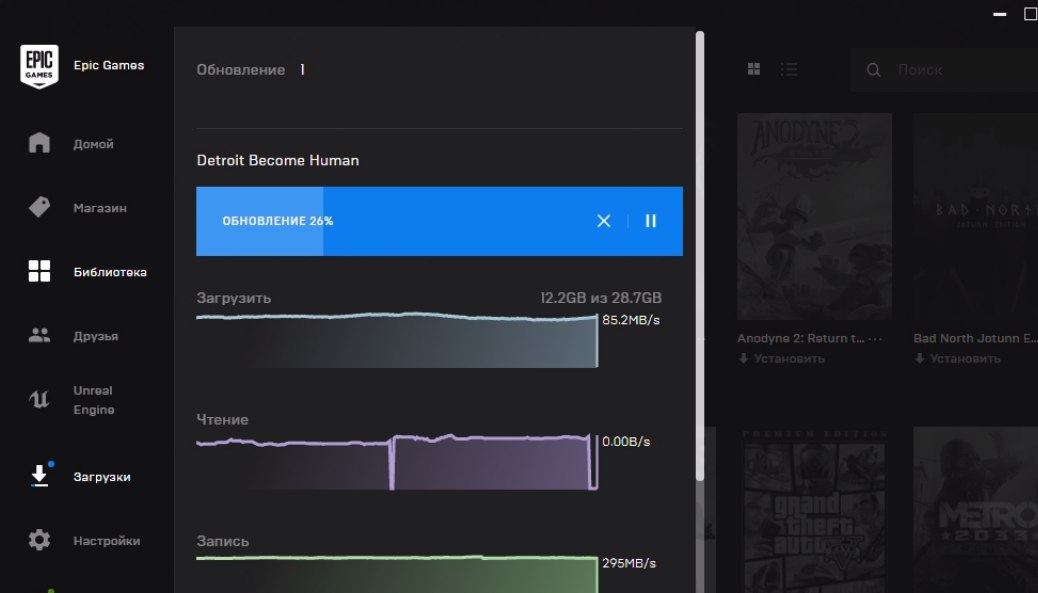
Task: Click the gear icon for Настройки
Action: click(39, 540)
